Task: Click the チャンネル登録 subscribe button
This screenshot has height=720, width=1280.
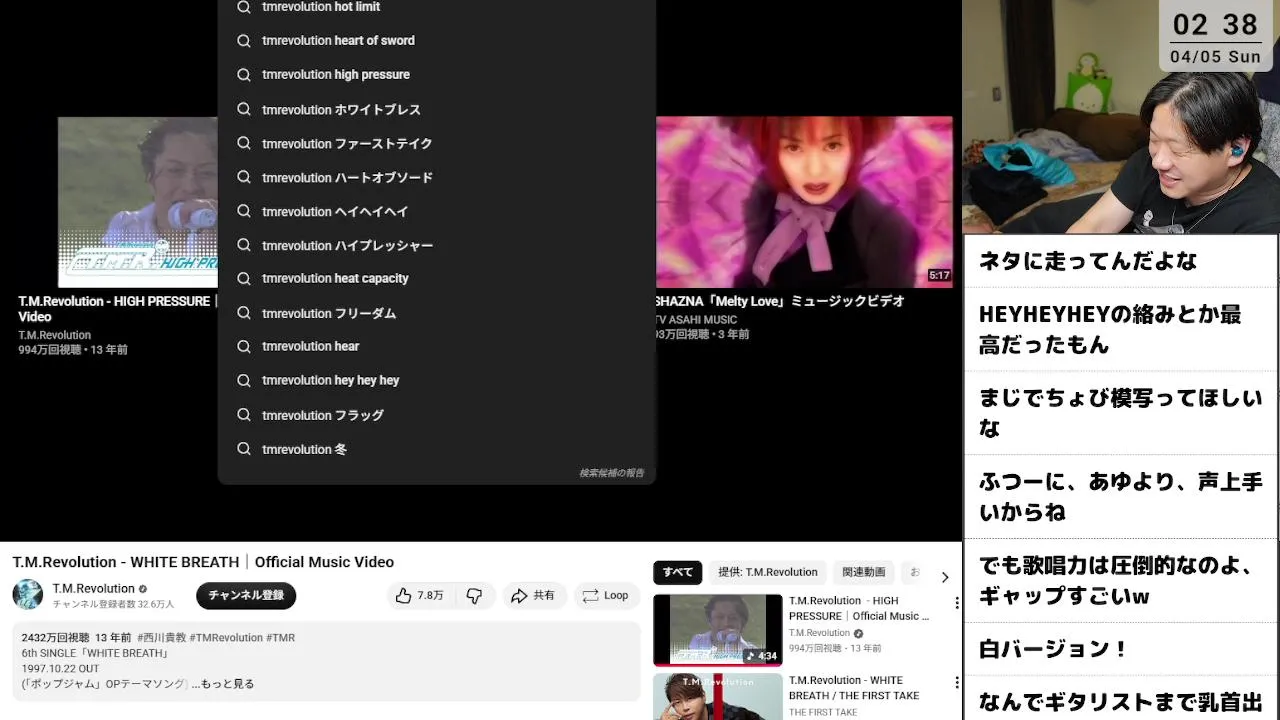Action: [x=246, y=595]
